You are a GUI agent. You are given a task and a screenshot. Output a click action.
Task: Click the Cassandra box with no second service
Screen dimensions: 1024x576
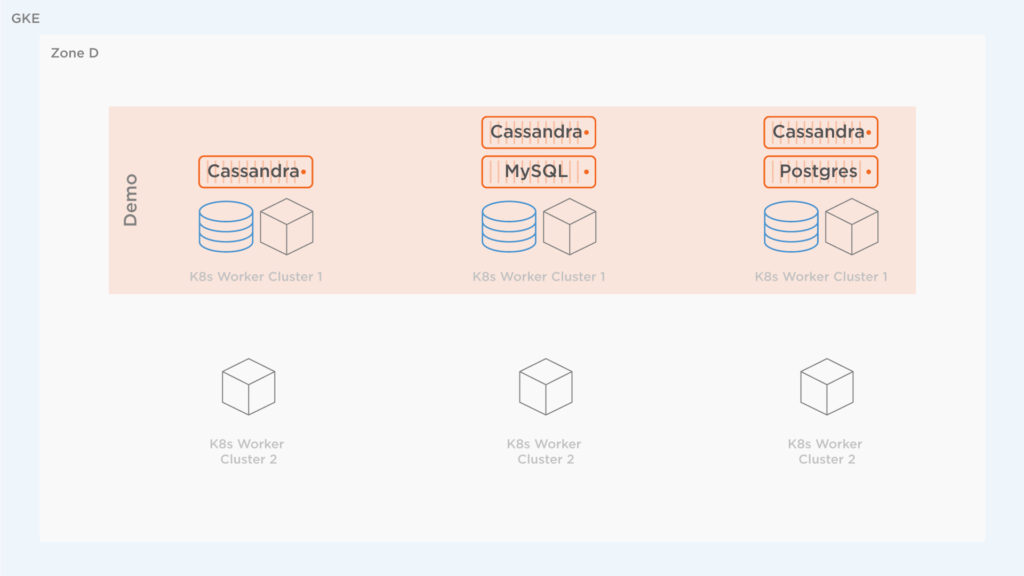pos(255,172)
